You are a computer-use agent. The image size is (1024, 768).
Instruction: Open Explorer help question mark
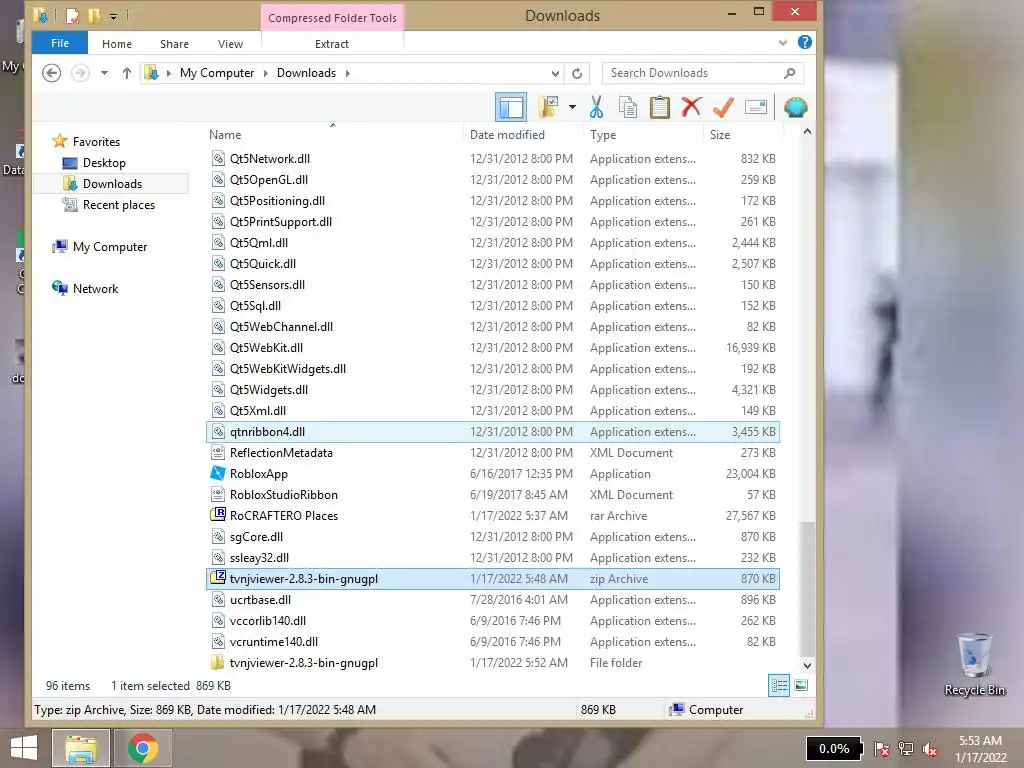[805, 42]
